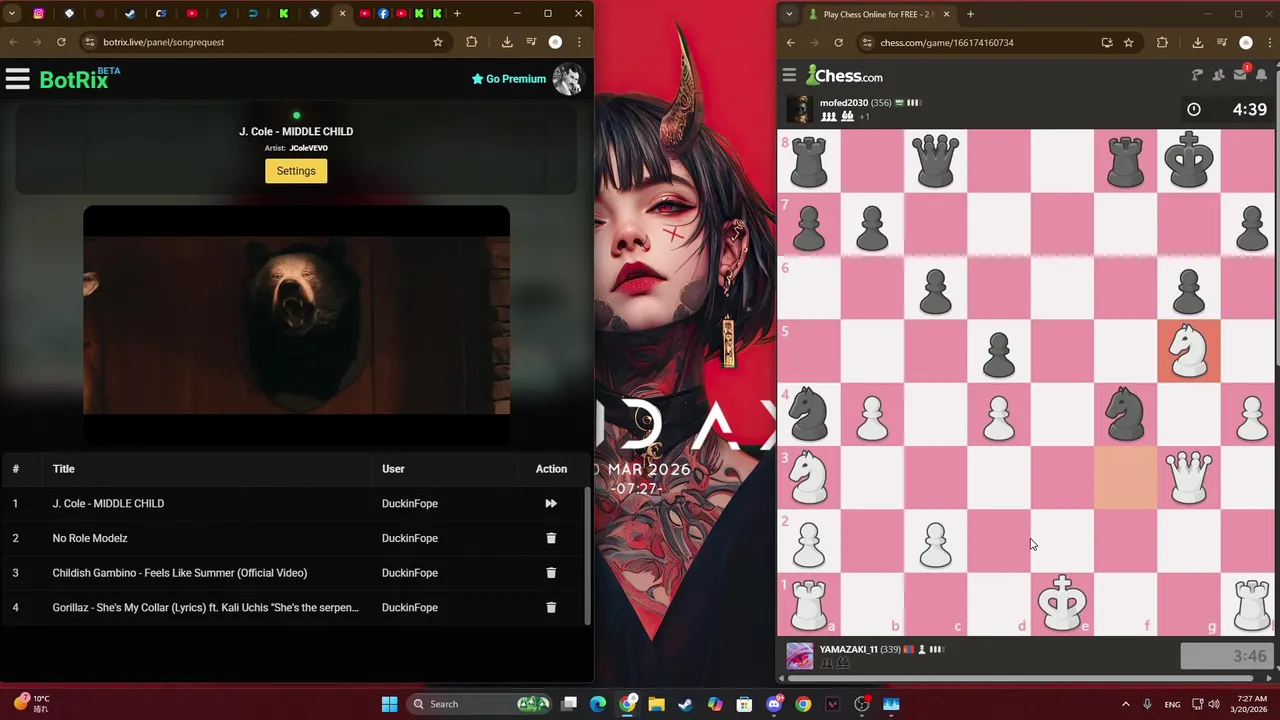Delete Childish Gambino Feels Like Summer request
The width and height of the screenshot is (1280, 720).
coord(550,573)
